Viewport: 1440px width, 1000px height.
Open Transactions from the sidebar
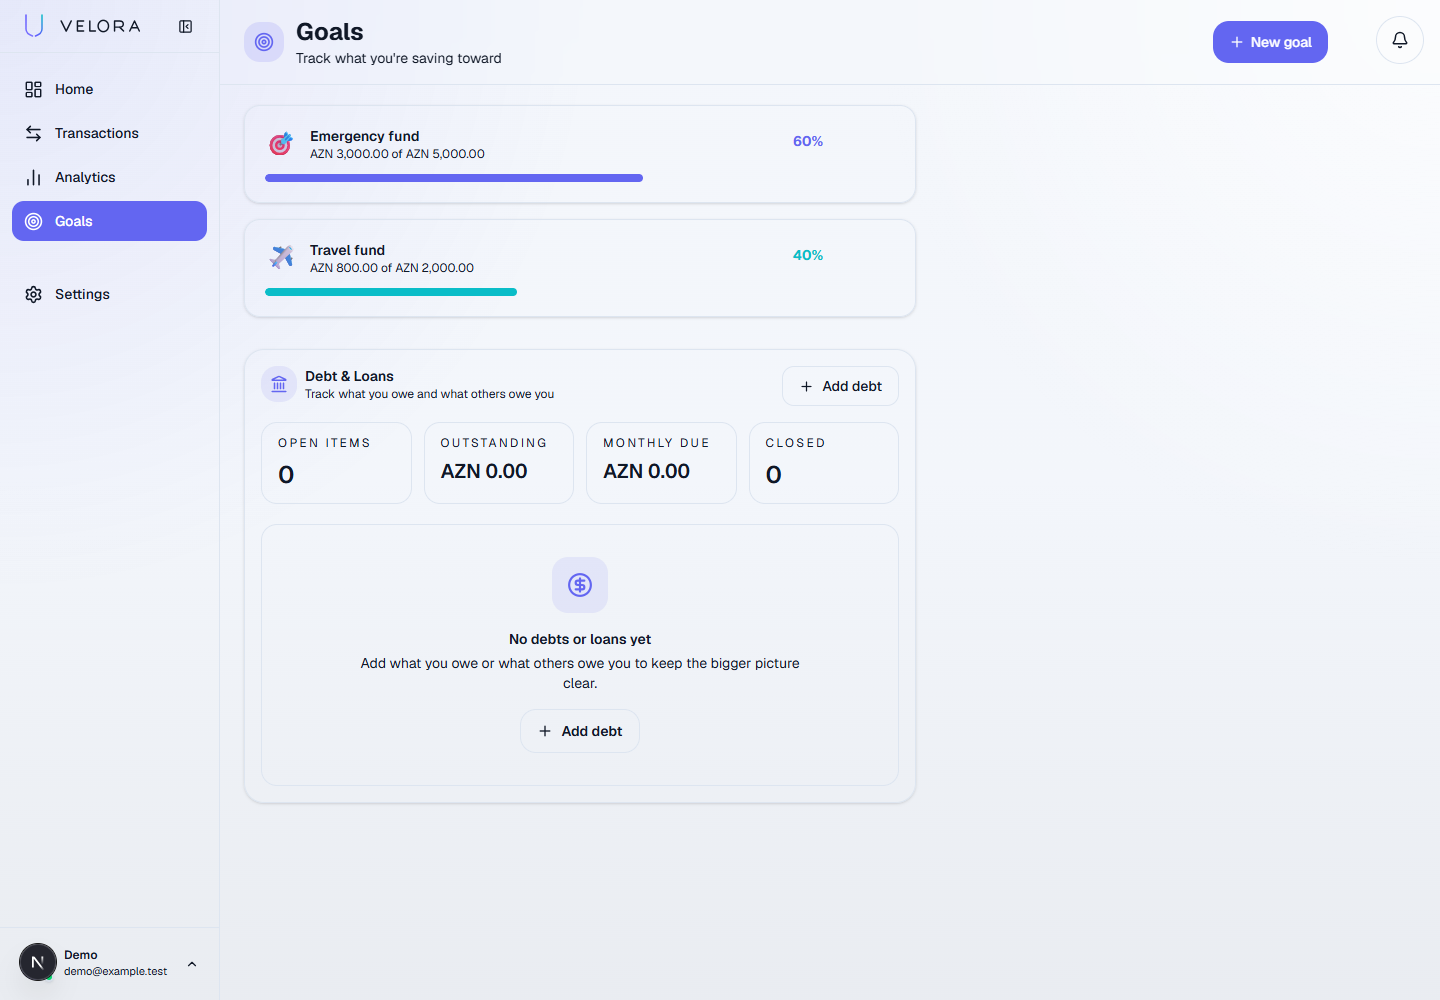[109, 133]
